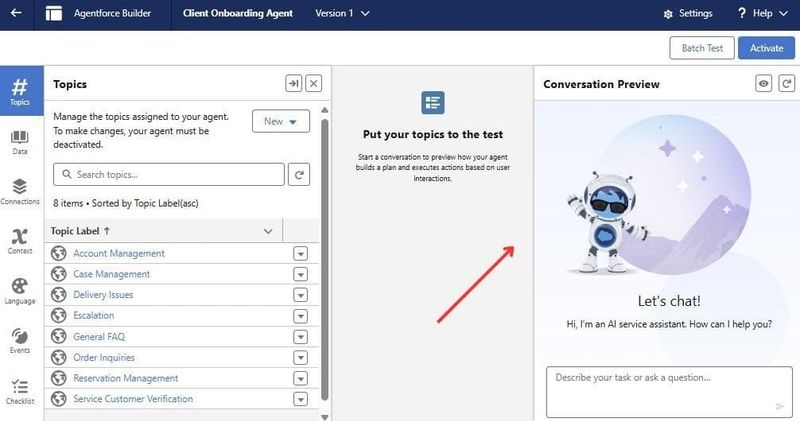Go back using the header arrow

16,13
